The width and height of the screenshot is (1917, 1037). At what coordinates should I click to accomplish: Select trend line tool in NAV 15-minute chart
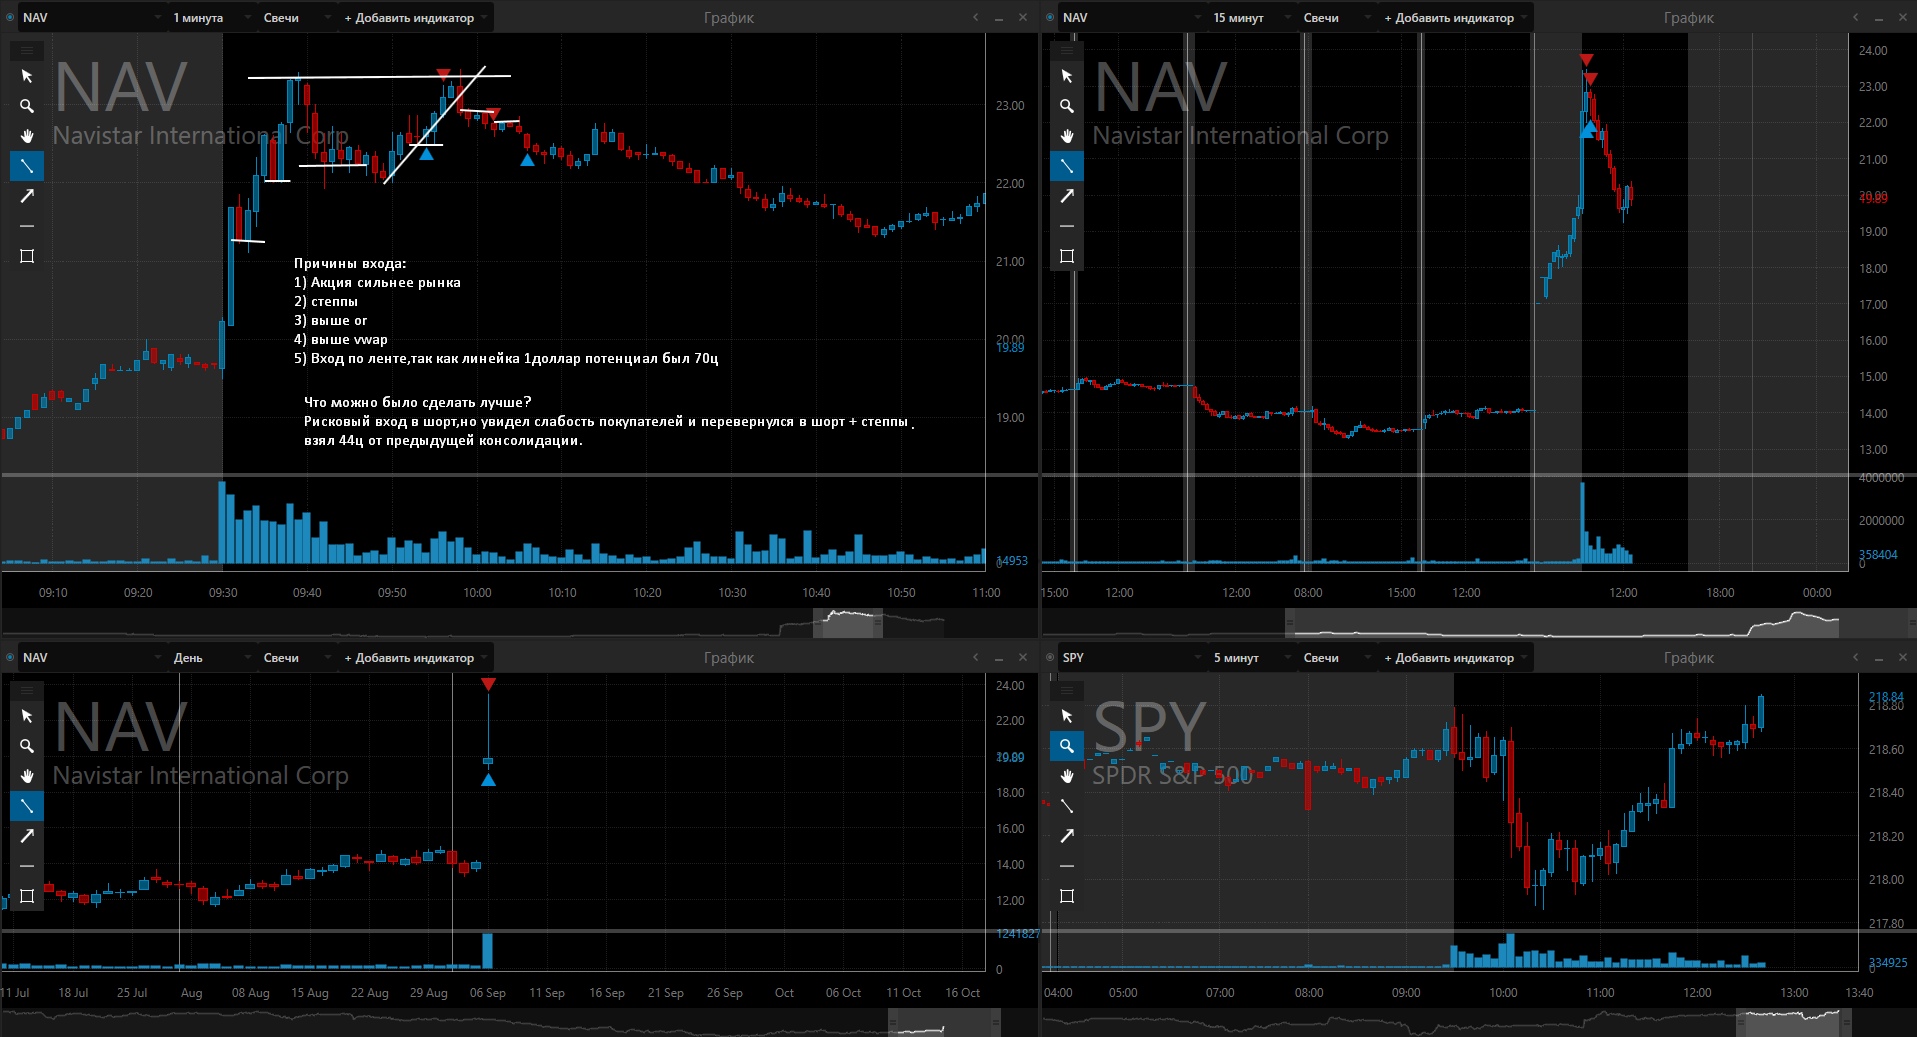tap(1067, 166)
